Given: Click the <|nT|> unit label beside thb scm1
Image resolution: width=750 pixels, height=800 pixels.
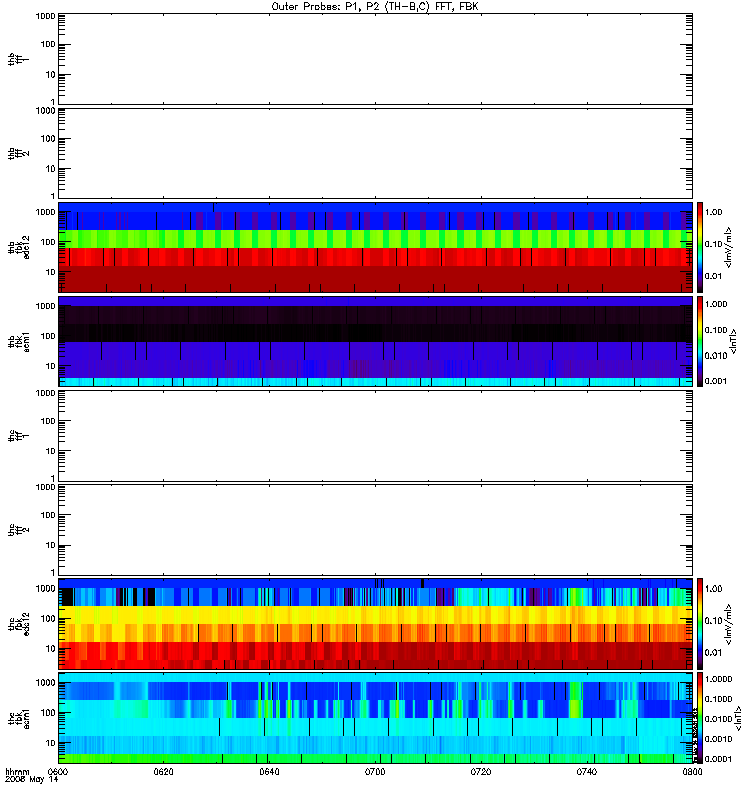Looking at the screenshot, I should 734,341.
